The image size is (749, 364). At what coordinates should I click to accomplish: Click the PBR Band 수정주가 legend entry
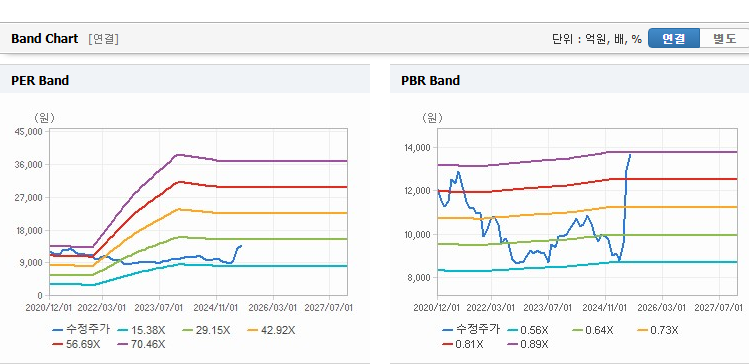471,330
